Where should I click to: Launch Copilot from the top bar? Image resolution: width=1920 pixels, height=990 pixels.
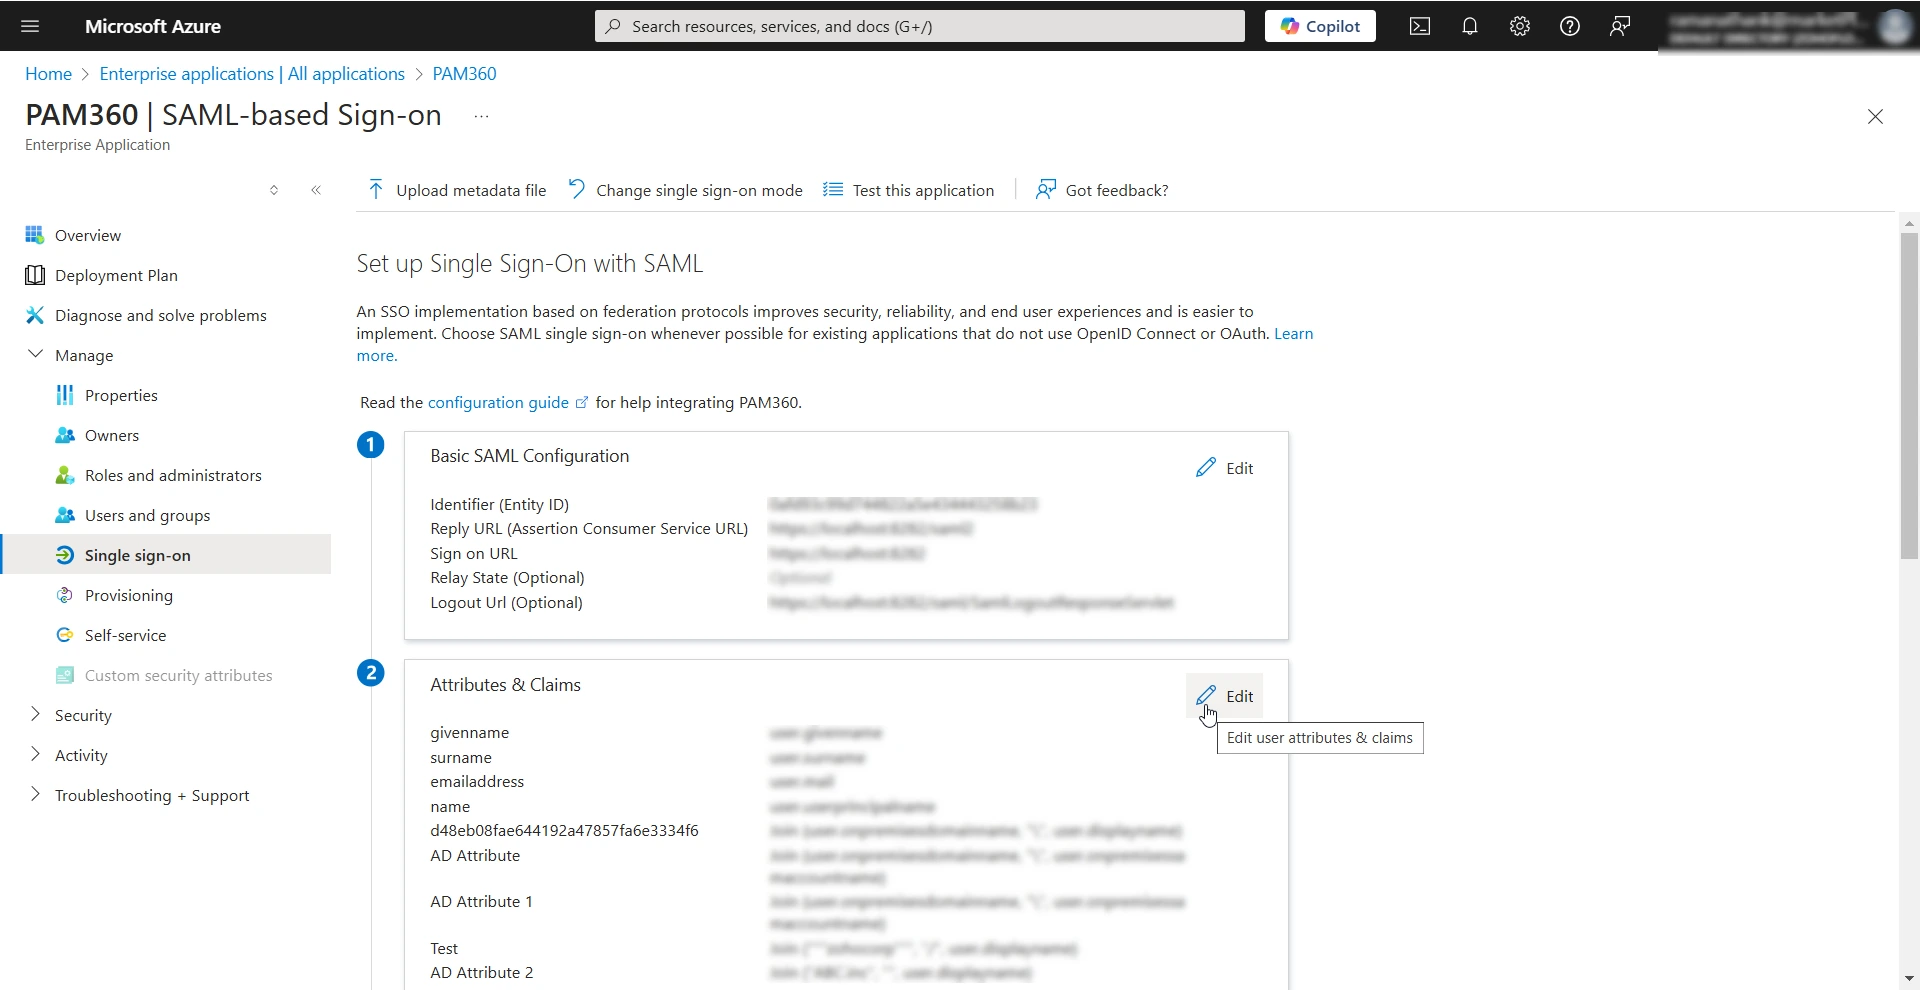click(1319, 26)
